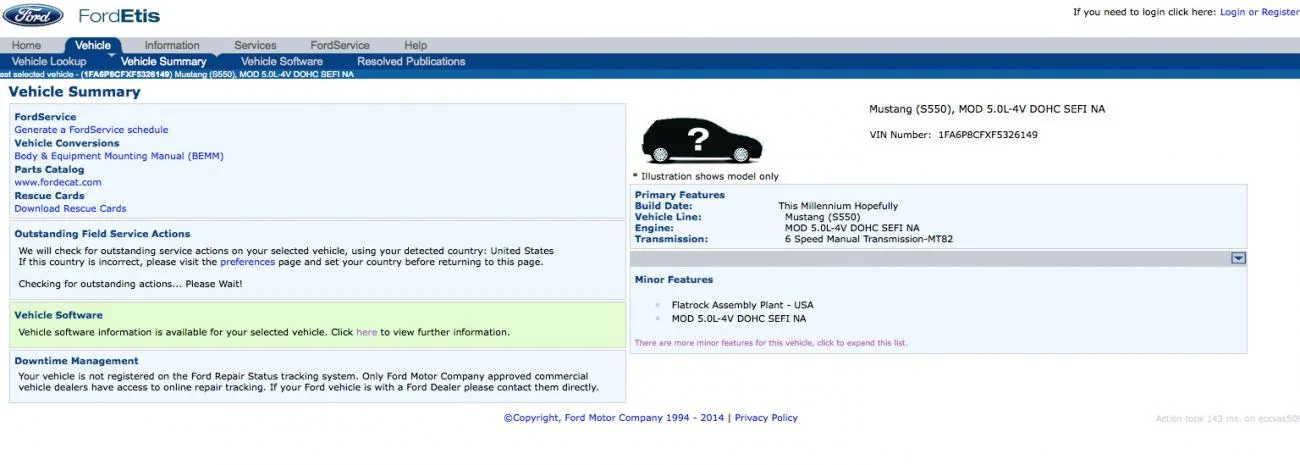Open the preferences page link

coord(247,262)
